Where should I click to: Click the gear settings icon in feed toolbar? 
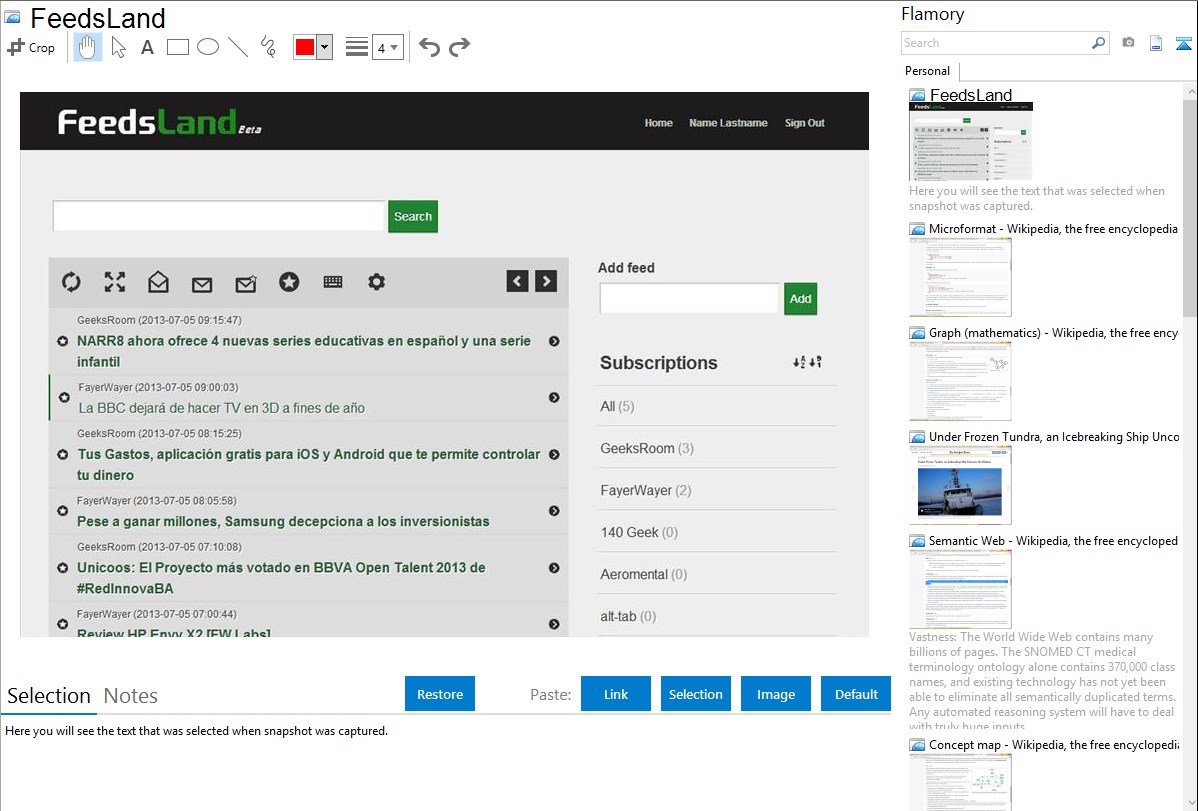tap(377, 282)
